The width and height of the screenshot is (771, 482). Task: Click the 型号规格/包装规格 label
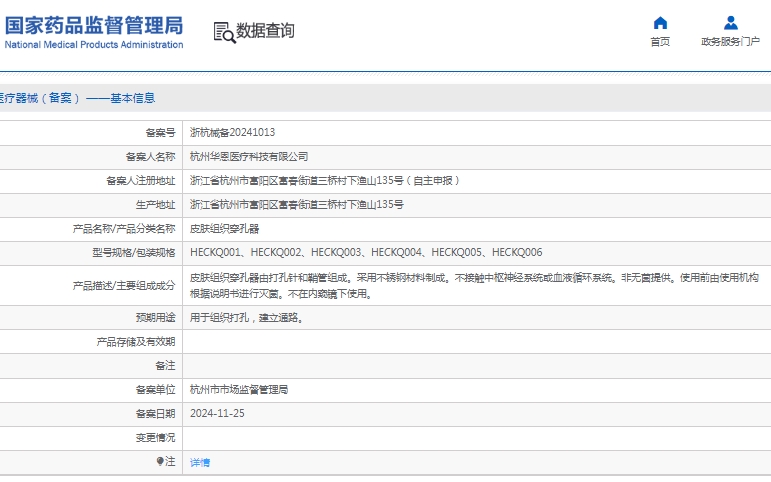[x=134, y=253]
